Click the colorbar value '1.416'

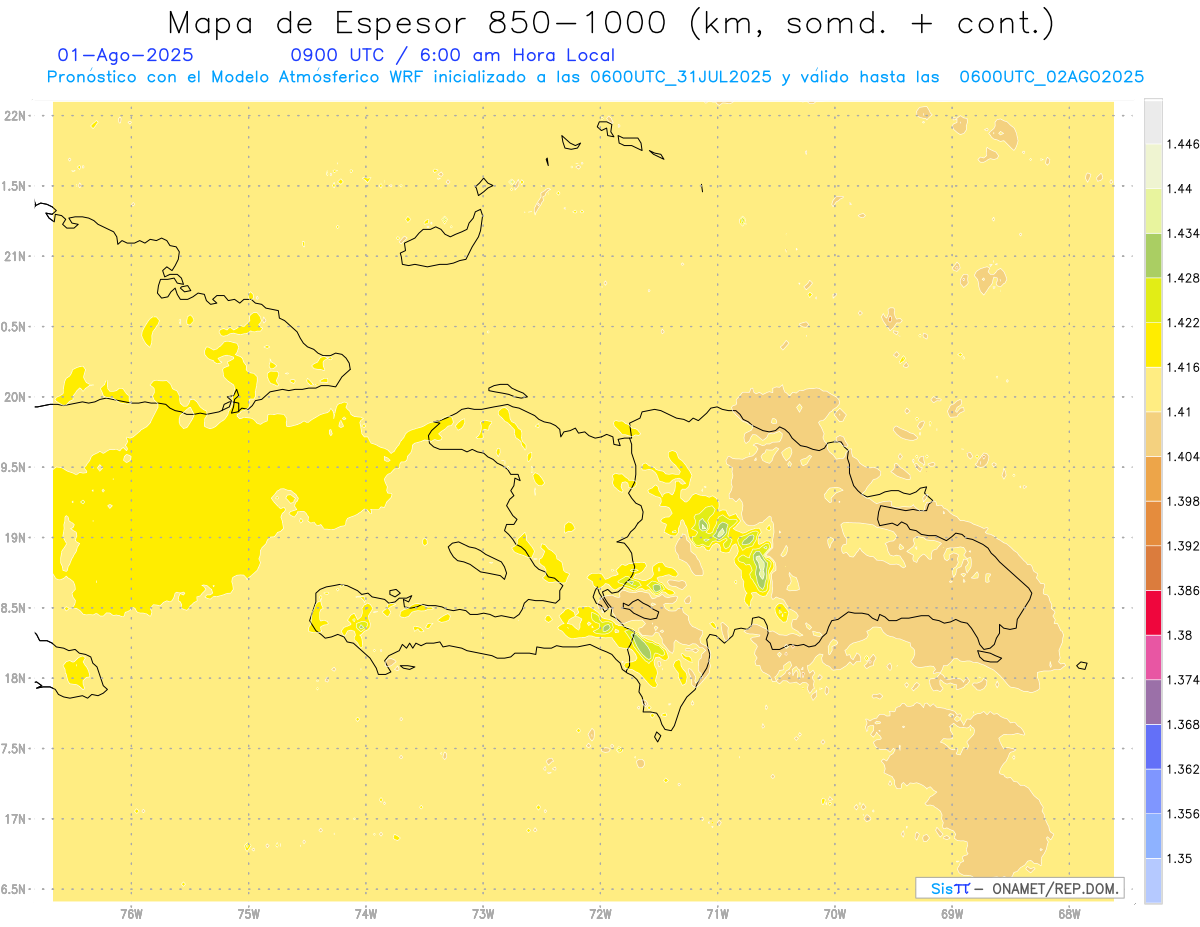click(x=1182, y=367)
